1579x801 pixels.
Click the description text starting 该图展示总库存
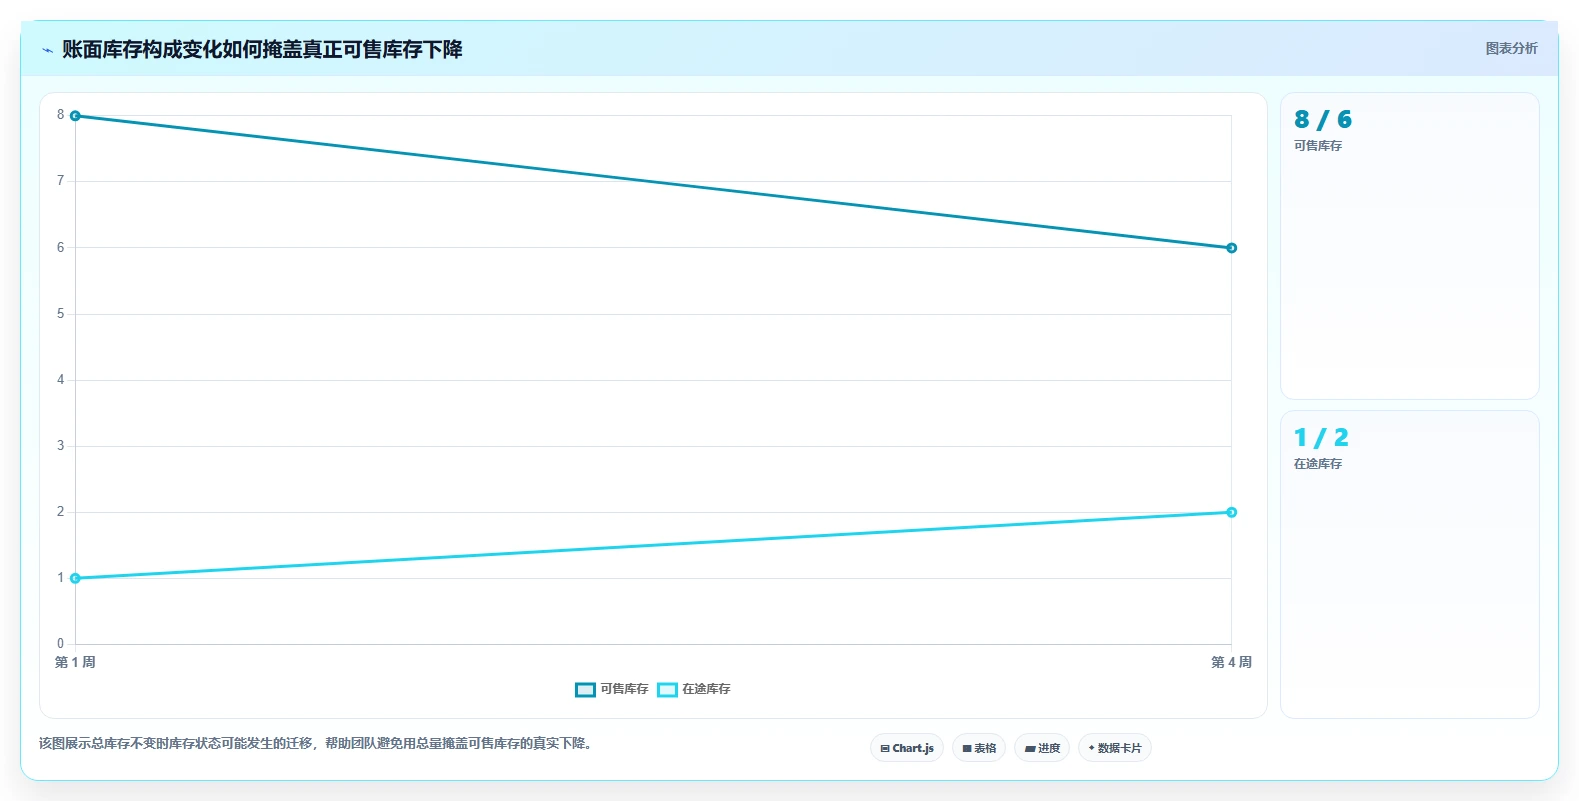coord(317,743)
